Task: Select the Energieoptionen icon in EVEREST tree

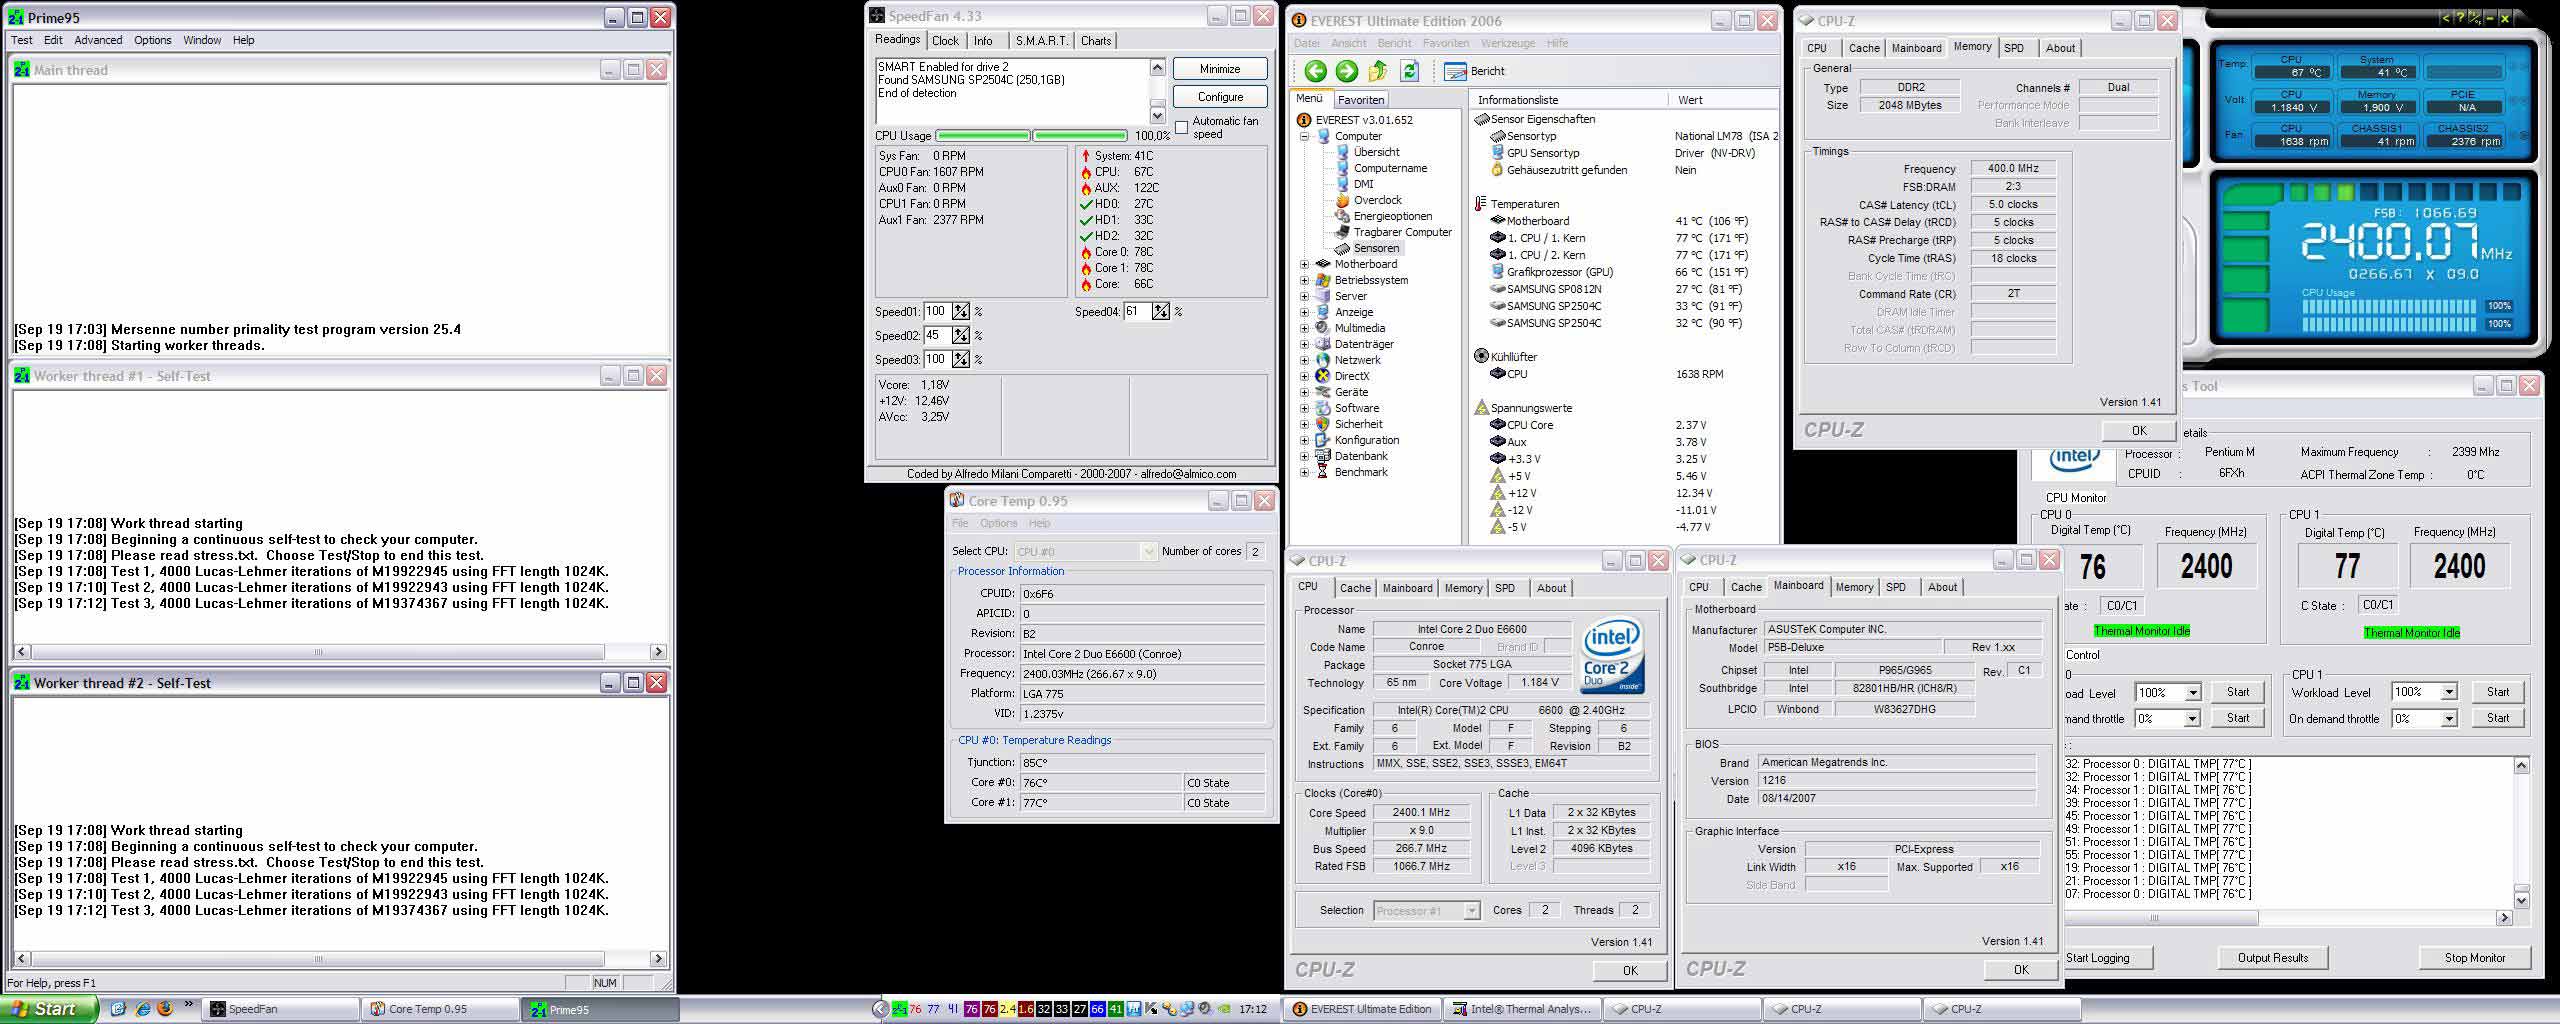Action: (x=1342, y=216)
